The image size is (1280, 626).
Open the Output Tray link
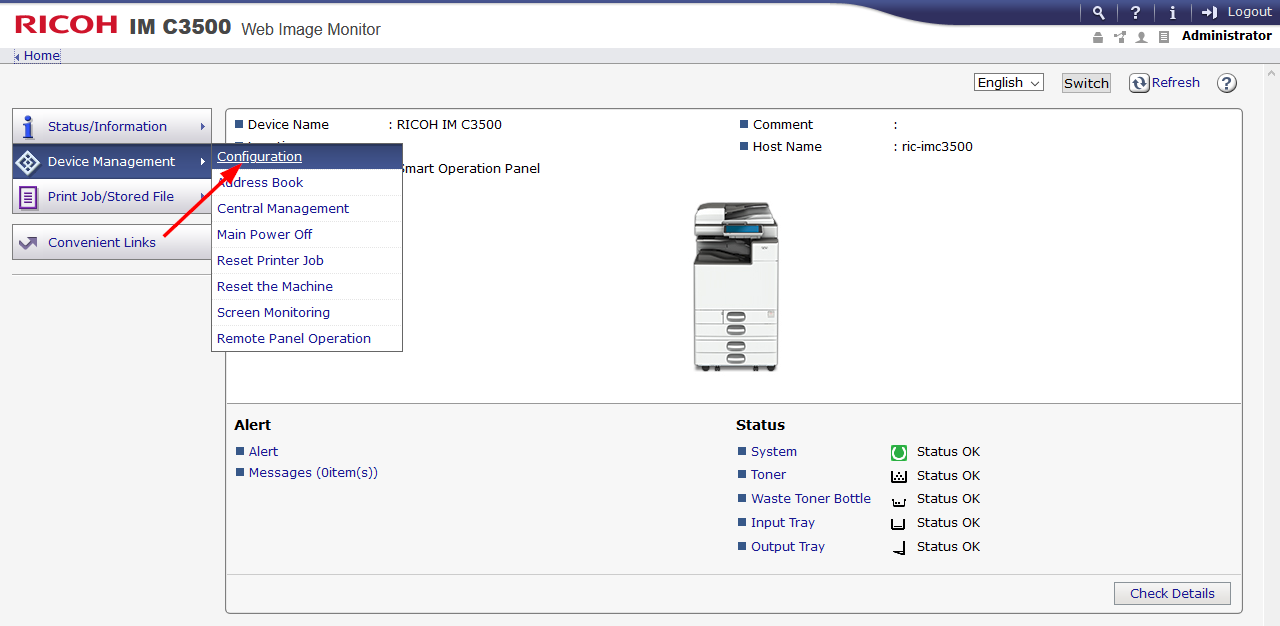(x=788, y=547)
